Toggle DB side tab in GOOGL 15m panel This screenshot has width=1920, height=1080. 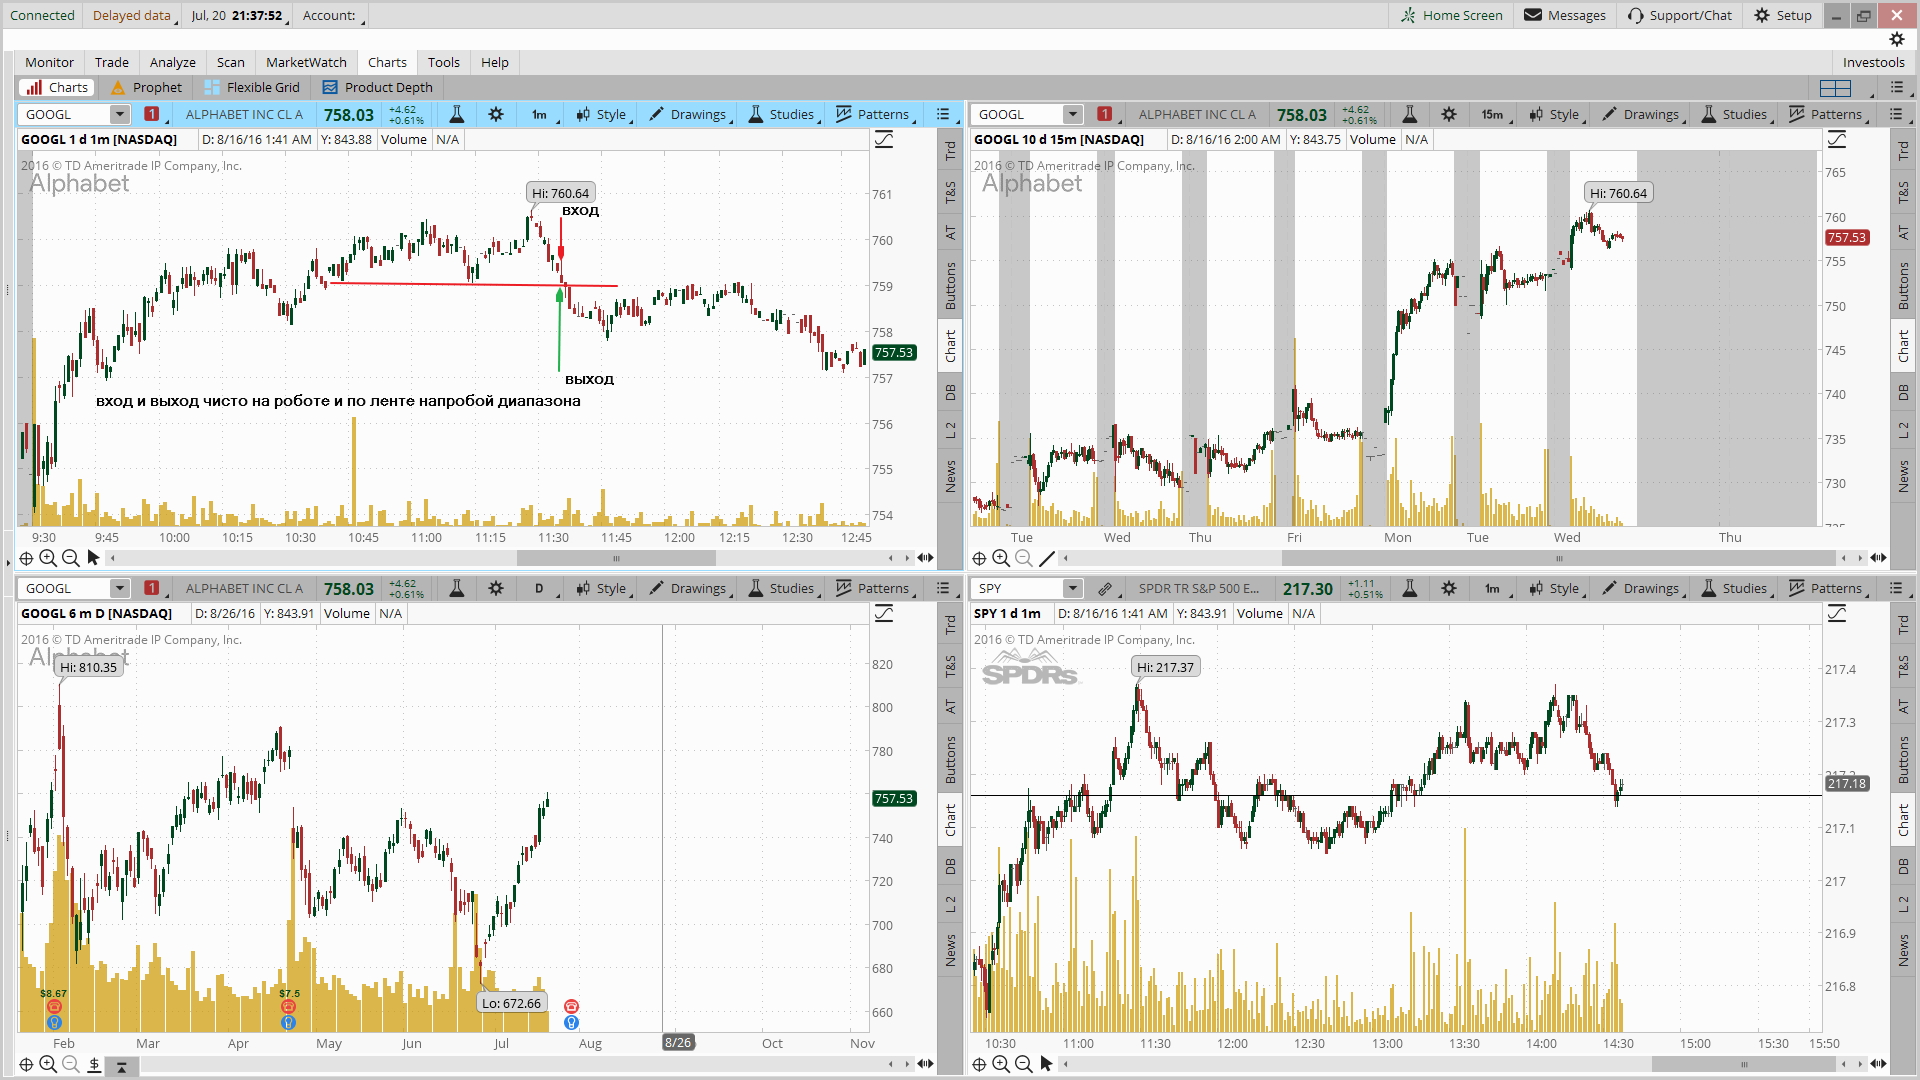tap(1903, 392)
